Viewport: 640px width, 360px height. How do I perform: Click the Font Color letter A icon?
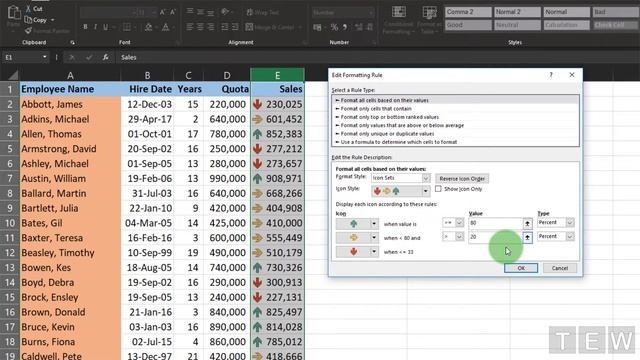(x=165, y=27)
